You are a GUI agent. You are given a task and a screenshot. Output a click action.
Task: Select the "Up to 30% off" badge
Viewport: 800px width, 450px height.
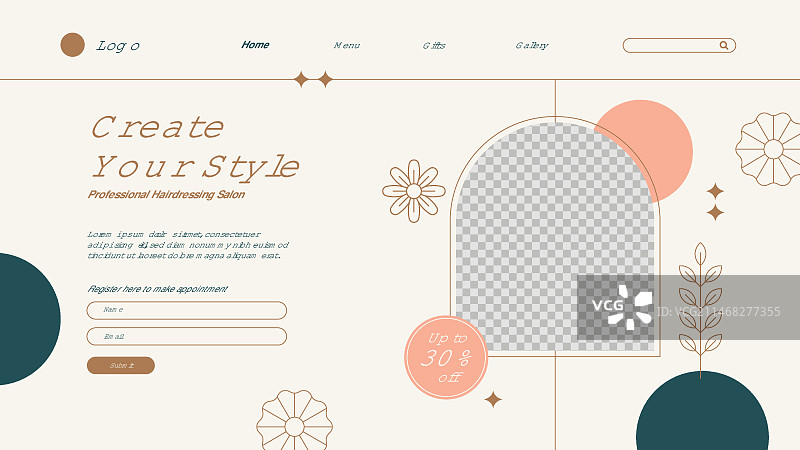(x=446, y=357)
